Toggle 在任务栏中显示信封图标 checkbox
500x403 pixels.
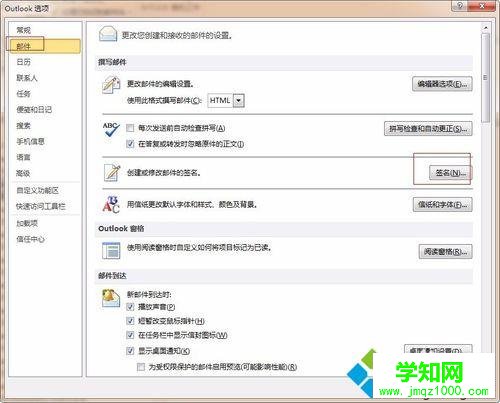[x=130, y=335]
